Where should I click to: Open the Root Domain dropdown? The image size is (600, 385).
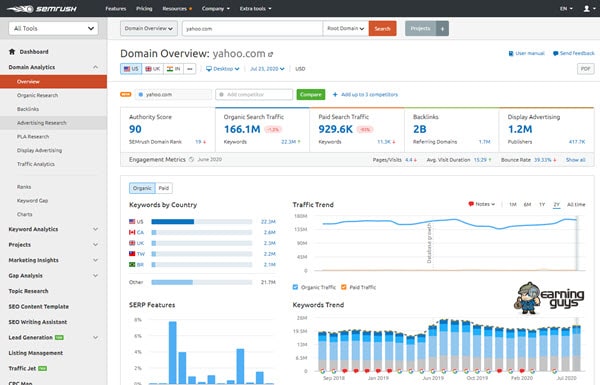pyautogui.click(x=346, y=28)
